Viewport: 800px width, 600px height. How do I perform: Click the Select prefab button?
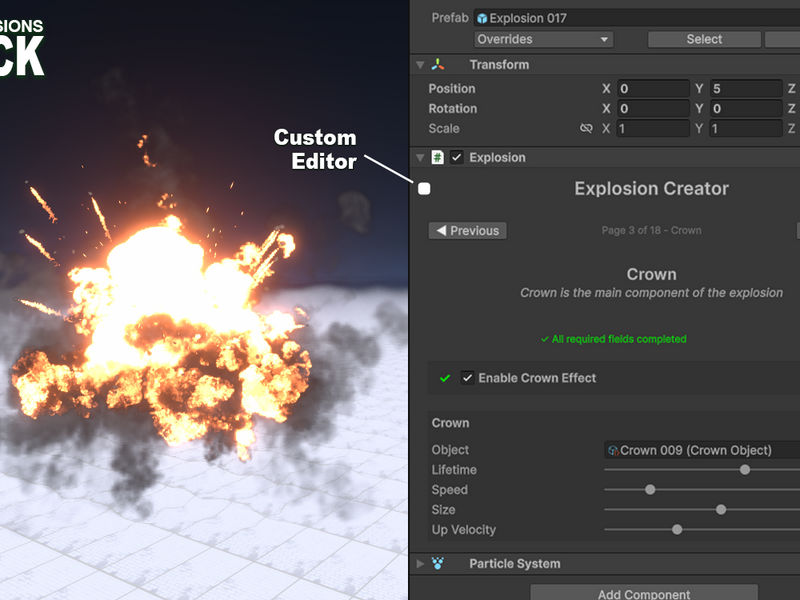click(704, 39)
